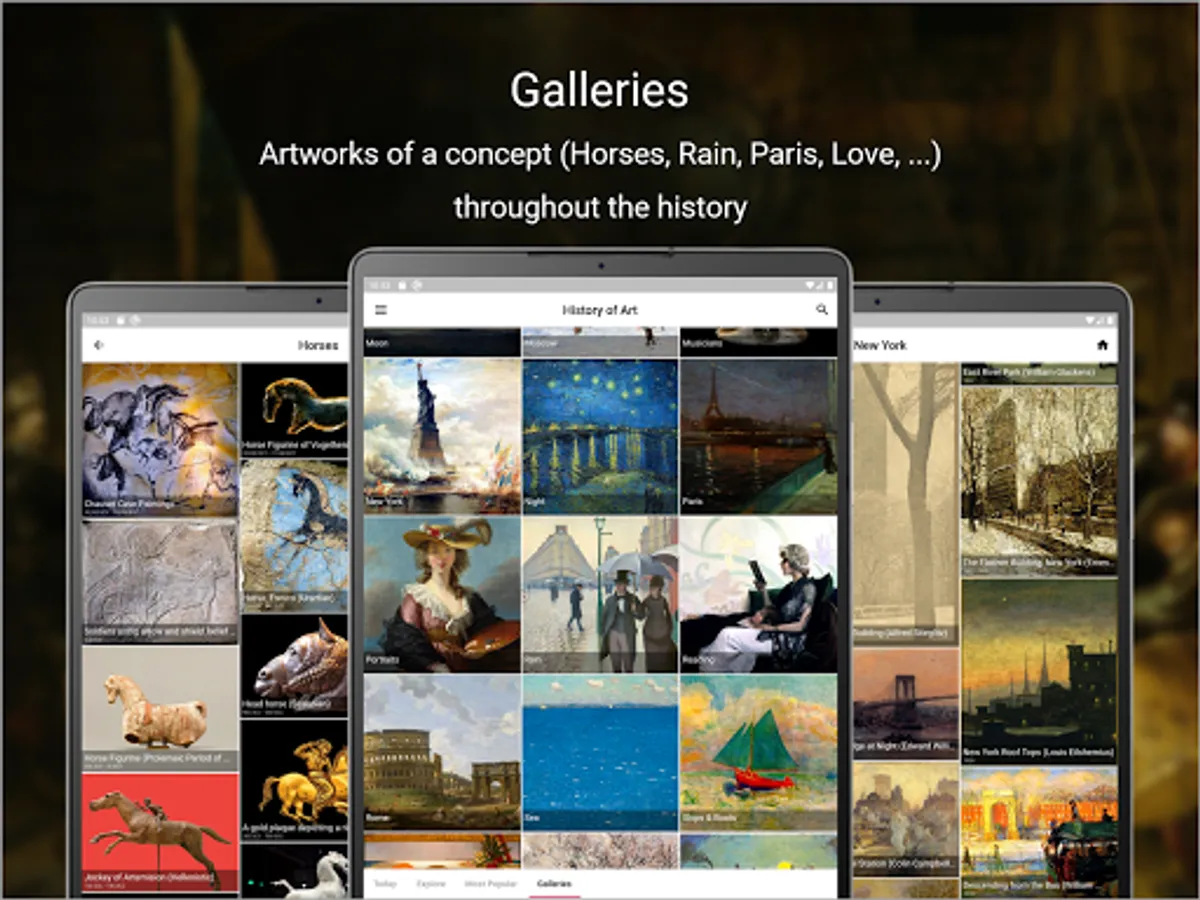Open the Rome gallery Colosseum painting
The width and height of the screenshot is (1200, 900).
[x=442, y=752]
